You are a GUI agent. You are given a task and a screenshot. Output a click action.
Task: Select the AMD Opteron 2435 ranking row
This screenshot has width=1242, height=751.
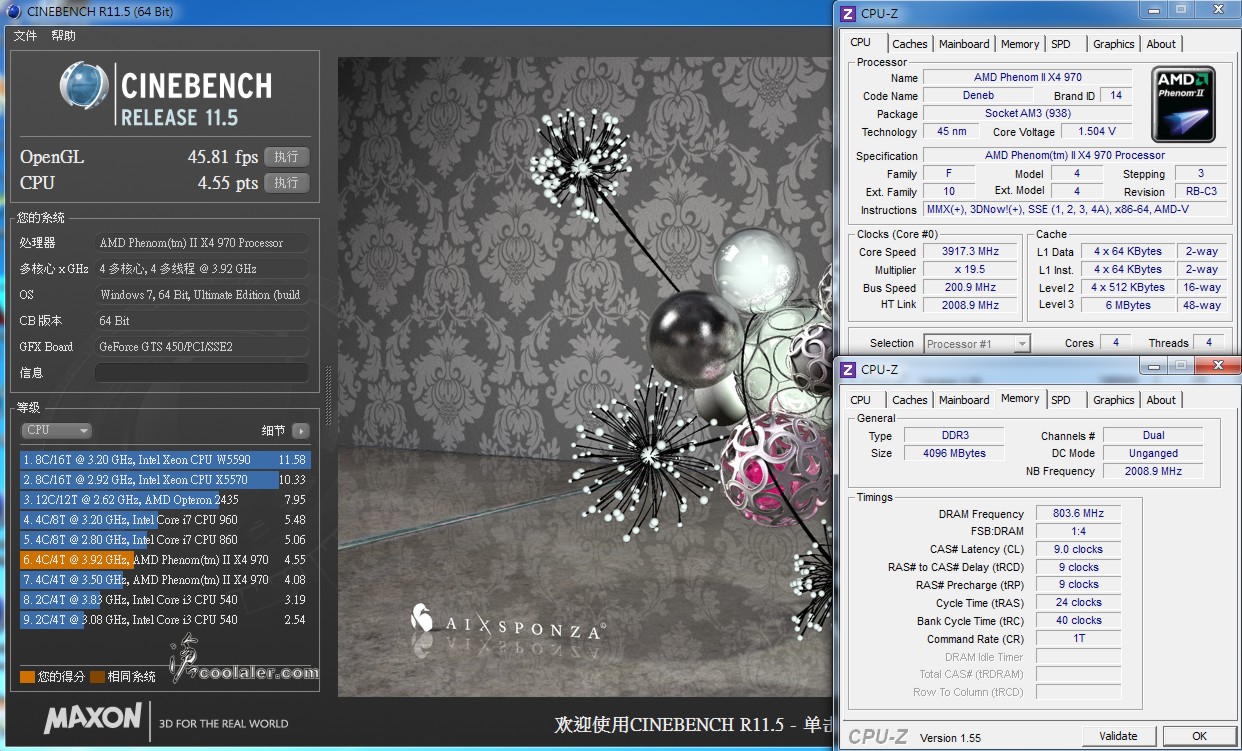tap(165, 500)
